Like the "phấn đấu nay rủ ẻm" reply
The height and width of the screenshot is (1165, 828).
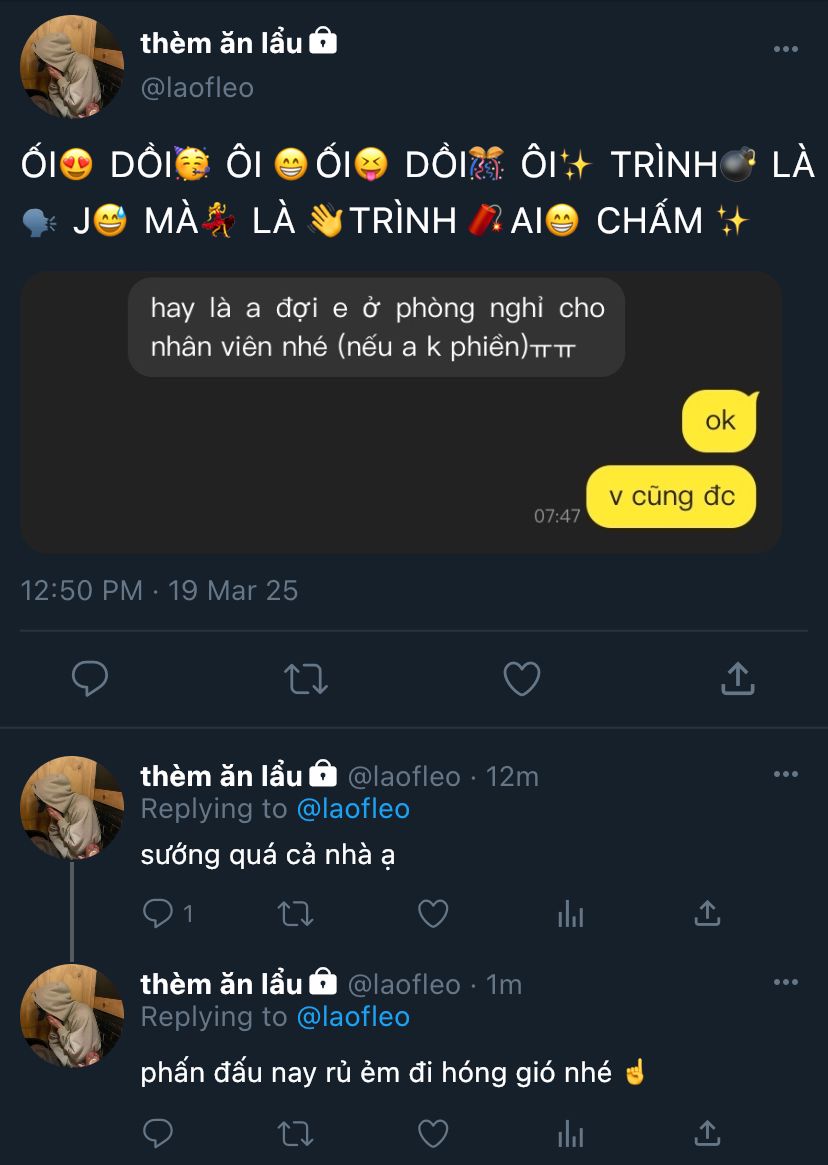point(432,1133)
